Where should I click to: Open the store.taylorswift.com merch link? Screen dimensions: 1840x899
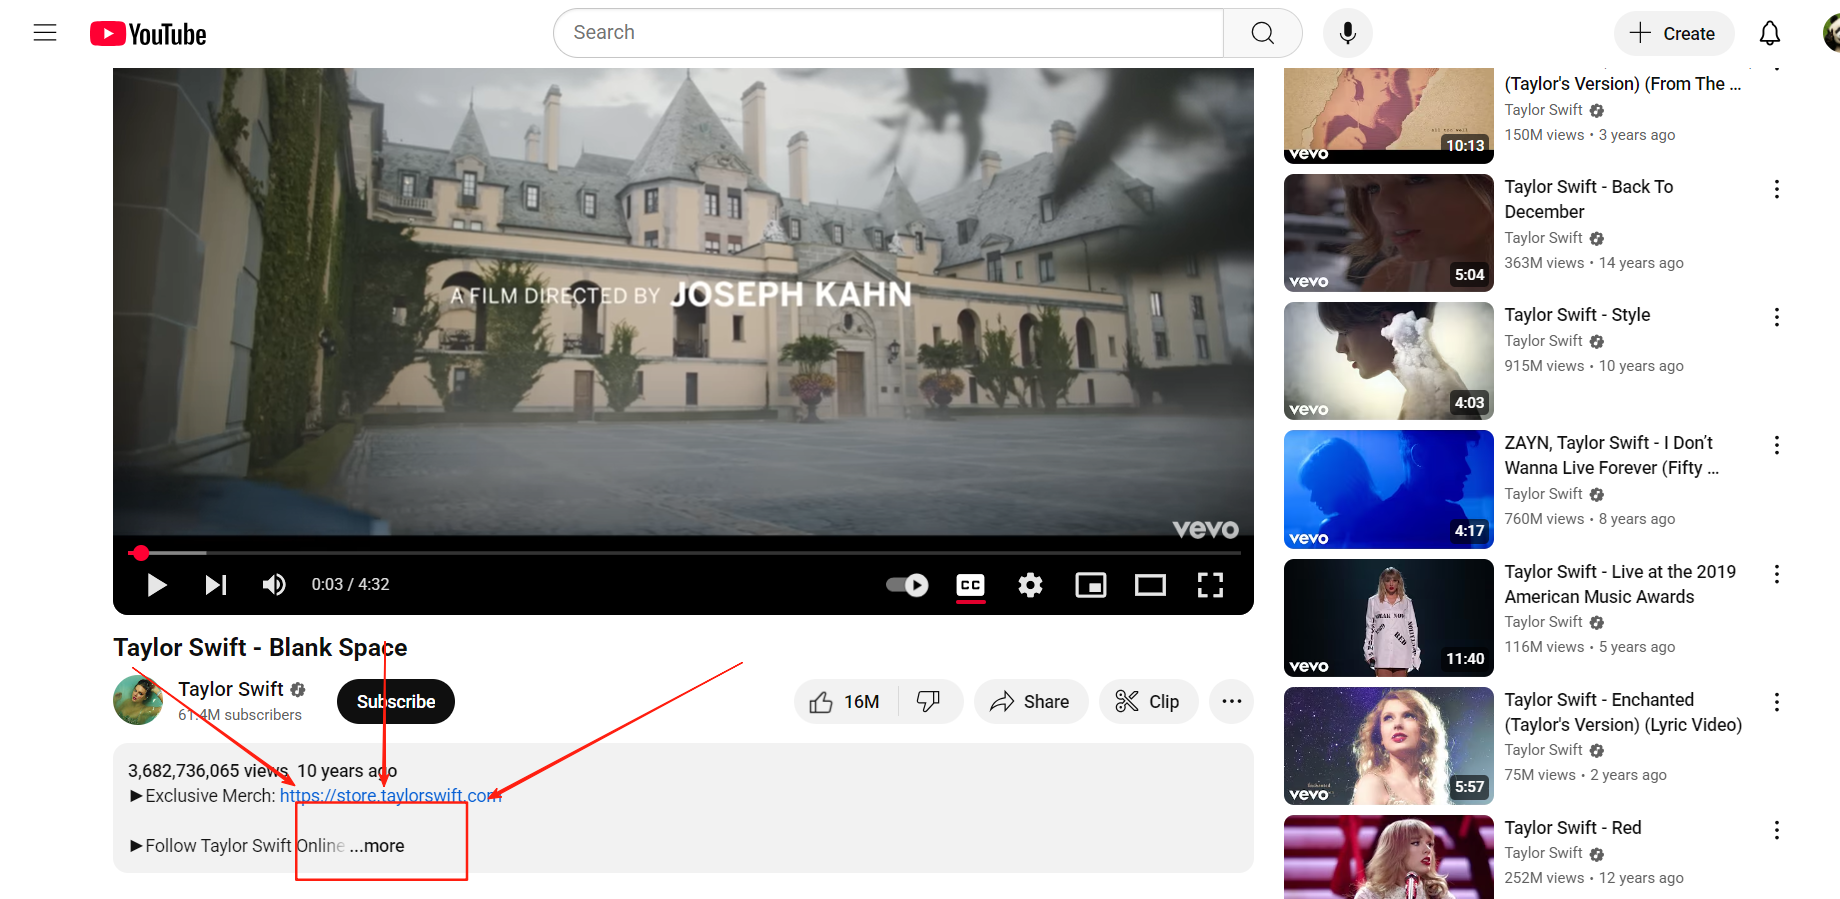point(391,796)
